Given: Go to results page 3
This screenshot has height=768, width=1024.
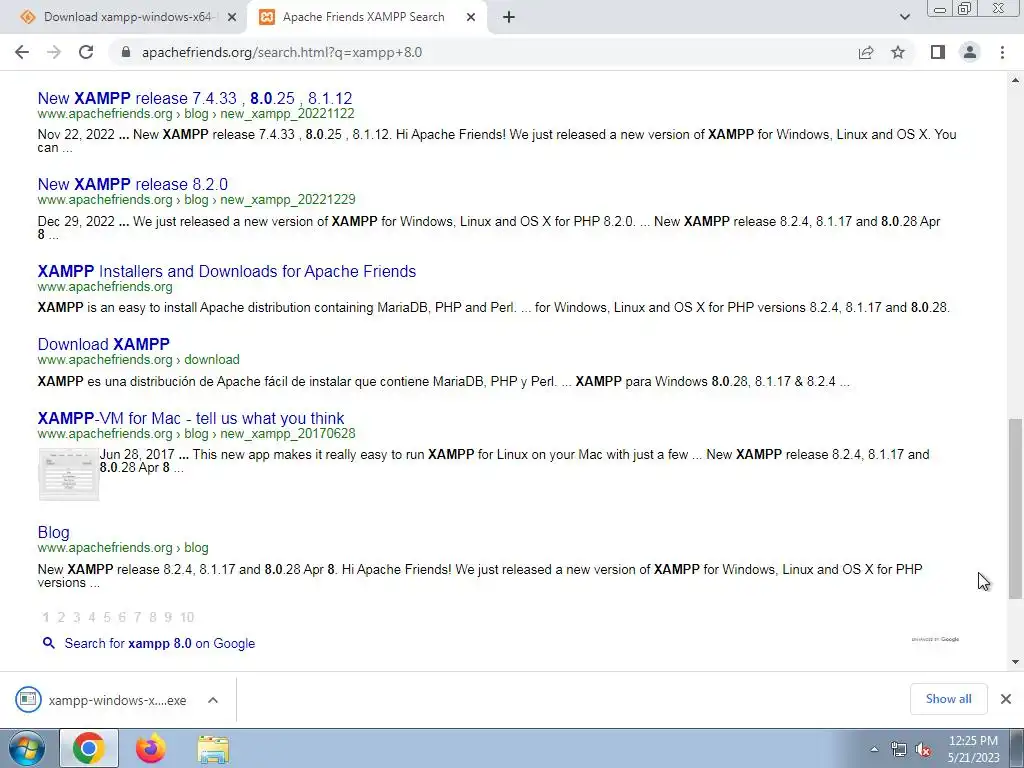Looking at the screenshot, I should [x=76, y=617].
